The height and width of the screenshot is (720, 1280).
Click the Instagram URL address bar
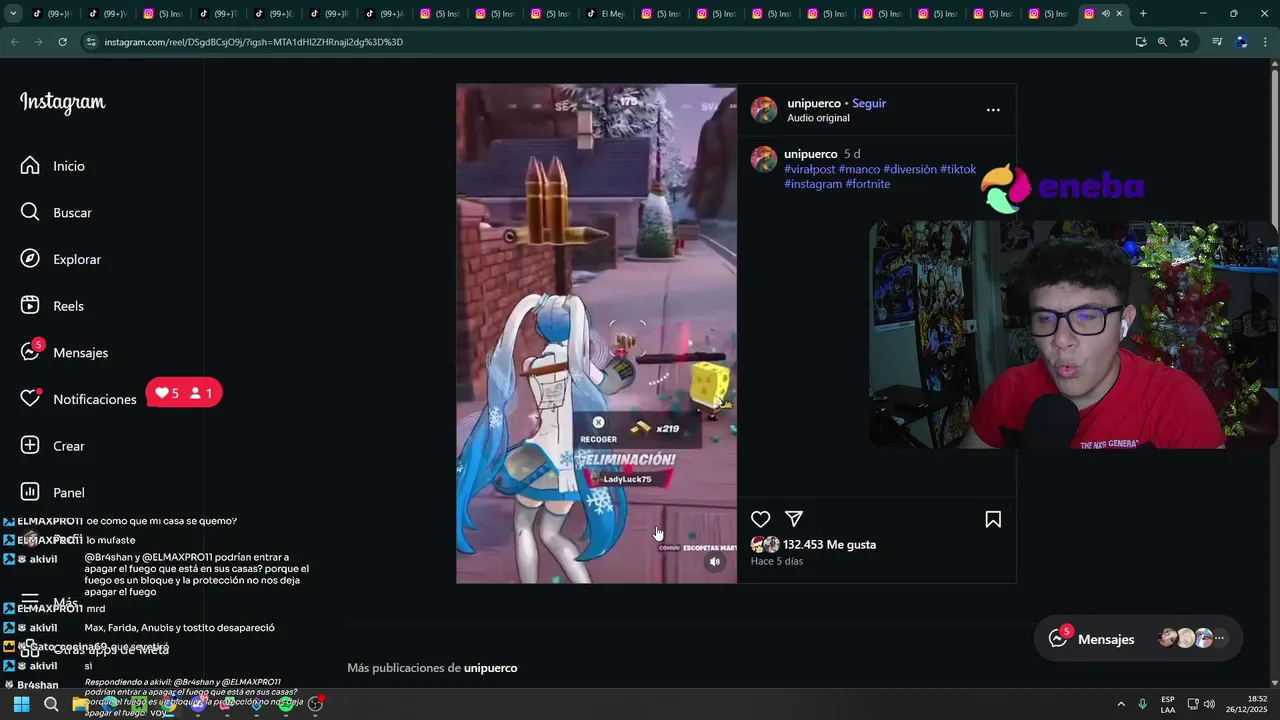pos(600,42)
